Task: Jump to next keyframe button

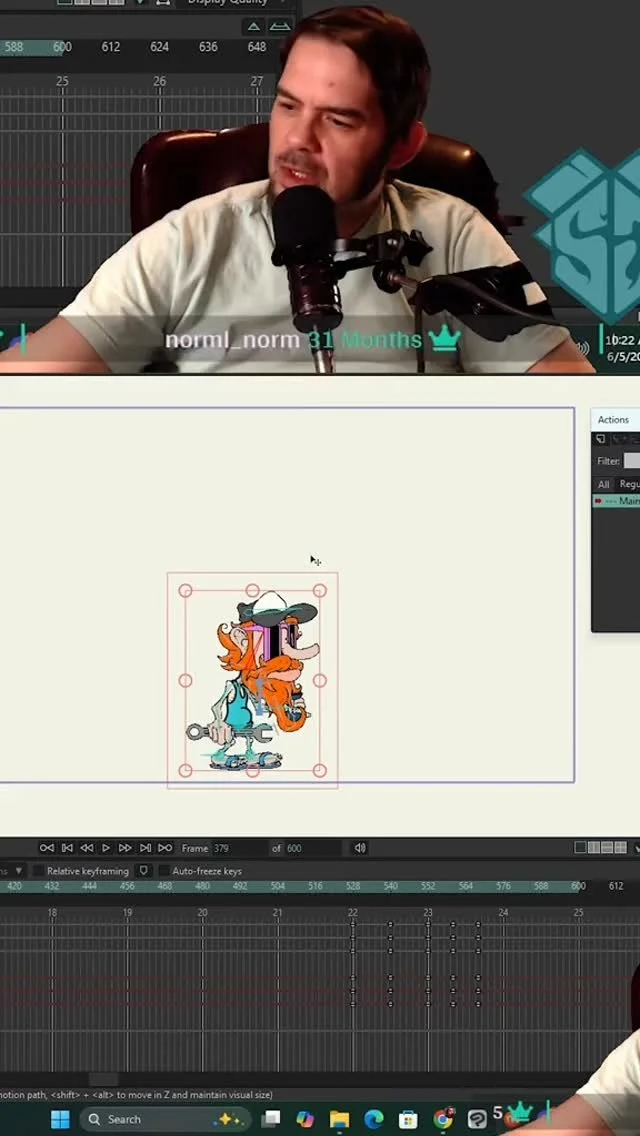Action: pyautogui.click(x=145, y=848)
